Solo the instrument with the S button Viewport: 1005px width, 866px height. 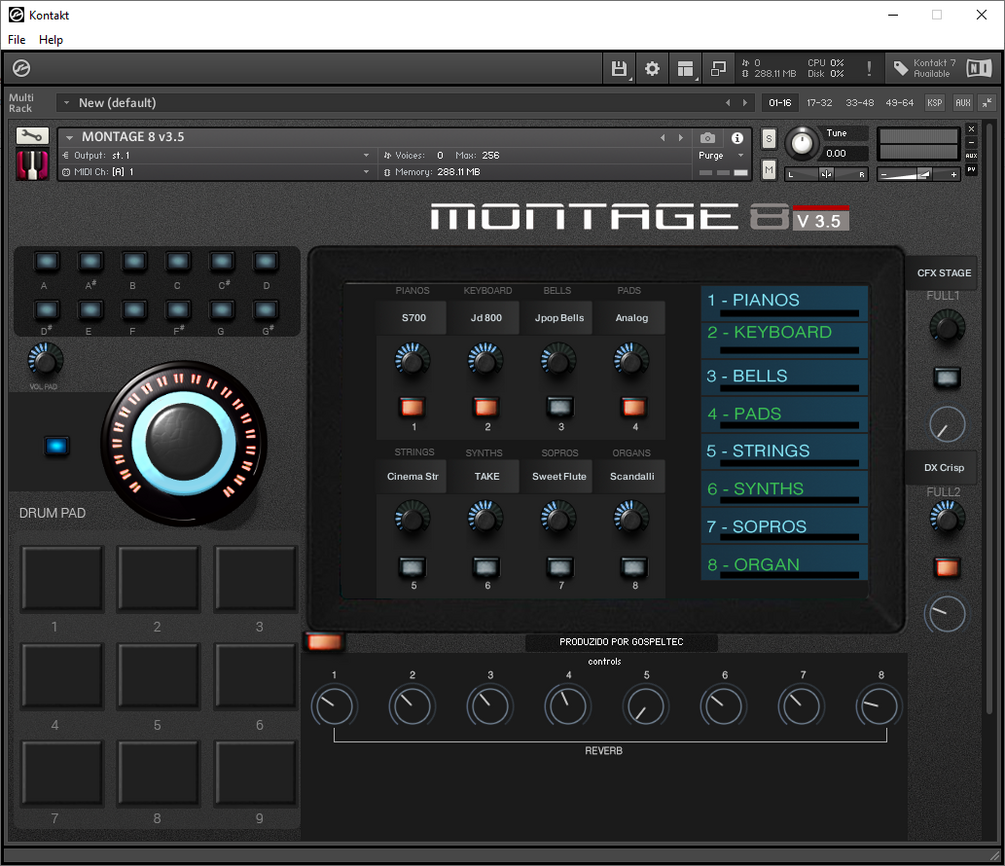(768, 138)
